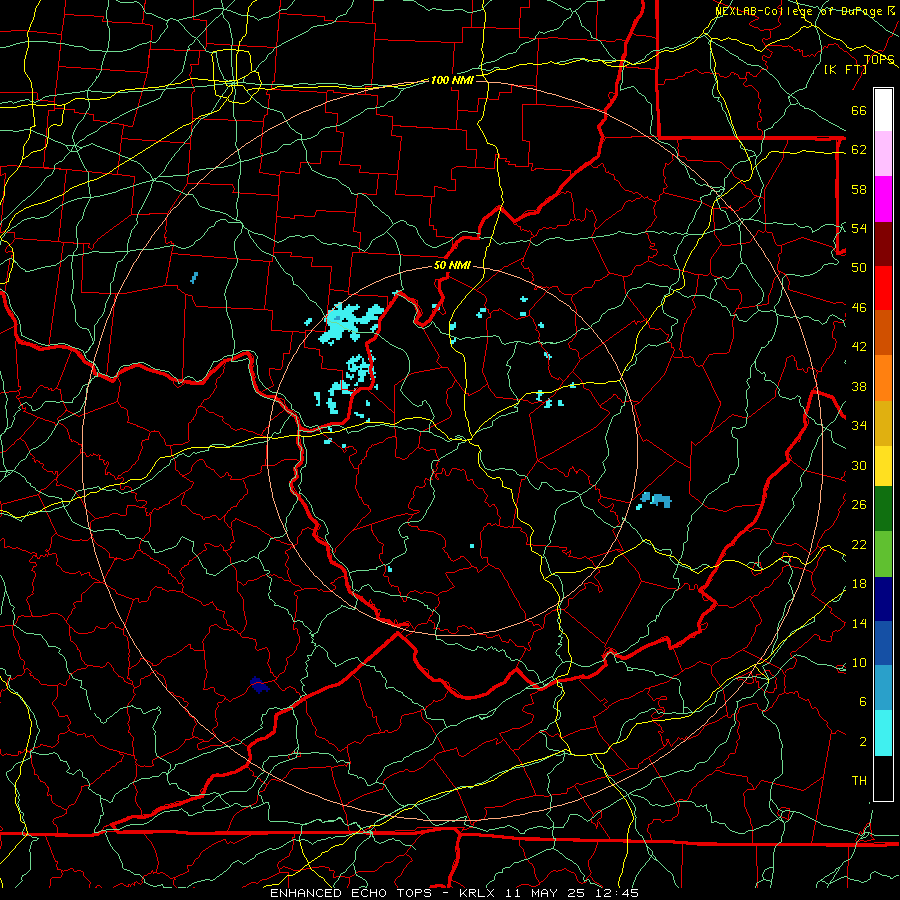Click the 'ENHANCED ECHO TOPS - KRLX' caption
The image size is (900, 900).
(382, 893)
